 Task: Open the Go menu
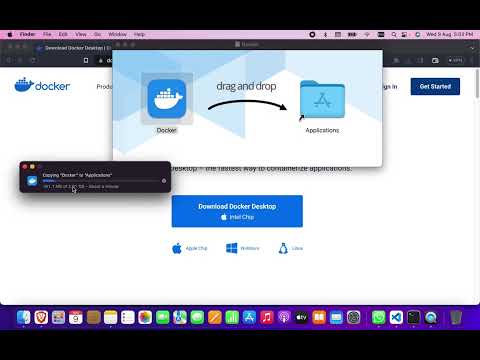97,34
